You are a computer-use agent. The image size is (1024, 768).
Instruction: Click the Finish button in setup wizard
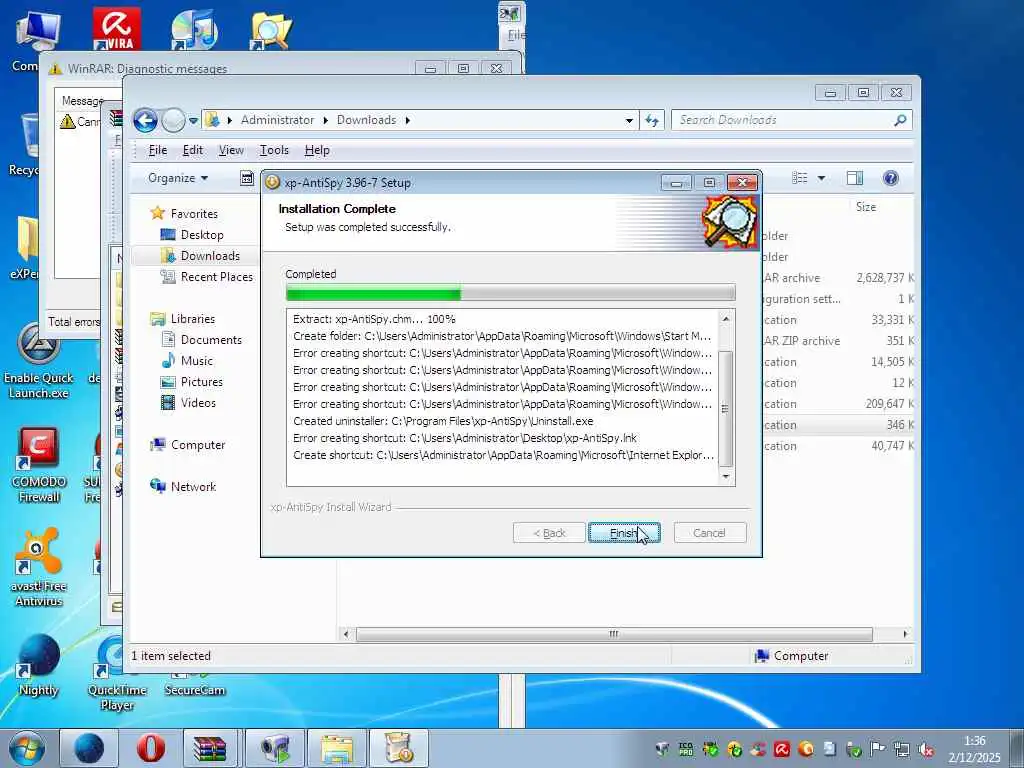(x=624, y=533)
